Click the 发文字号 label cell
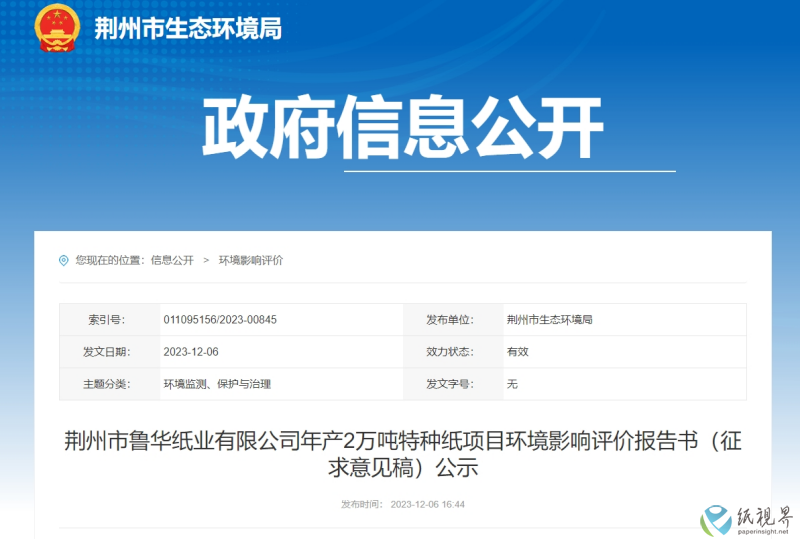This screenshot has width=800, height=539. pyautogui.click(x=453, y=384)
